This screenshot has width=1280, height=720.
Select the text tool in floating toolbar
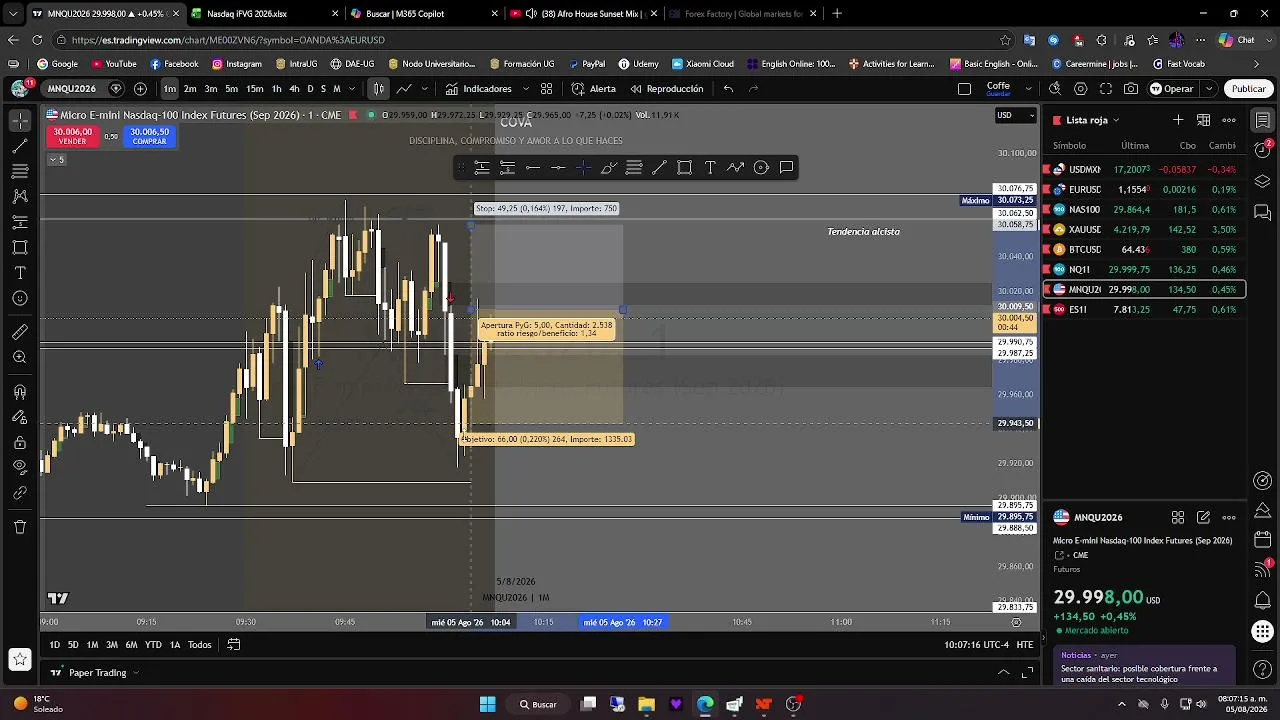(710, 168)
